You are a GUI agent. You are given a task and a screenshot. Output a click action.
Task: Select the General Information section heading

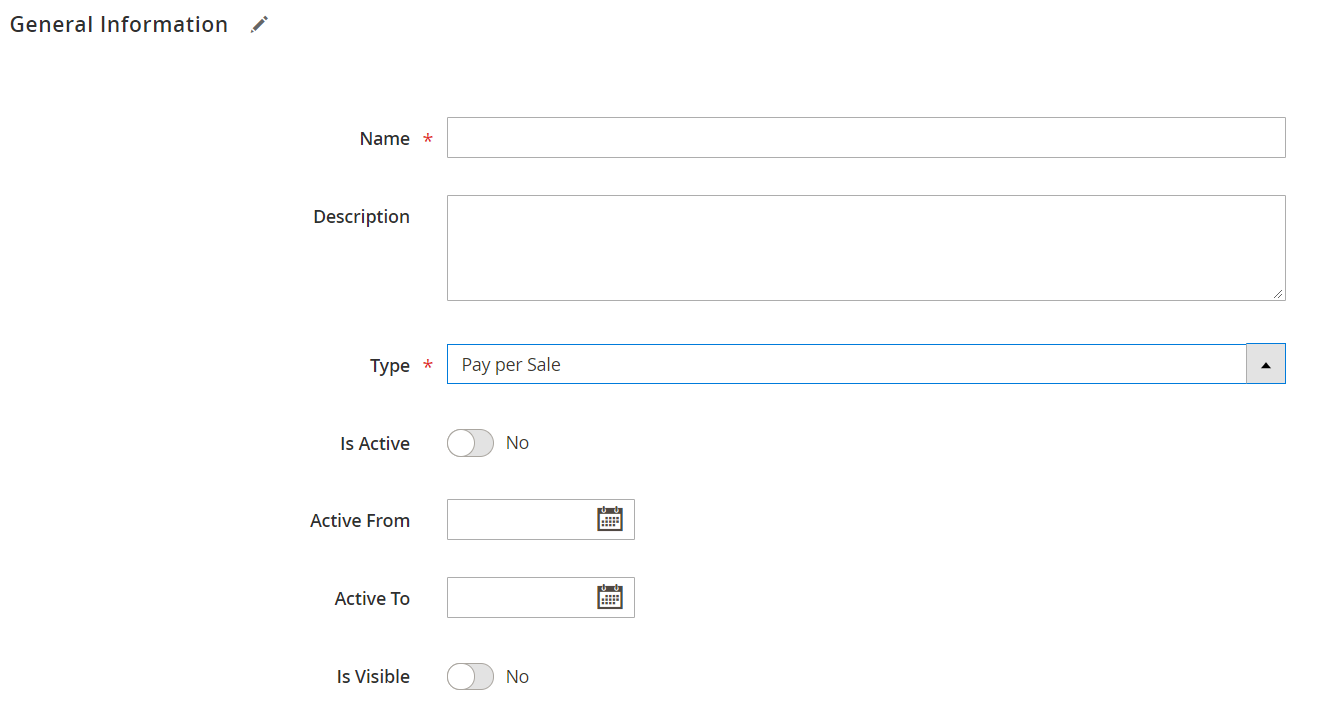119,25
